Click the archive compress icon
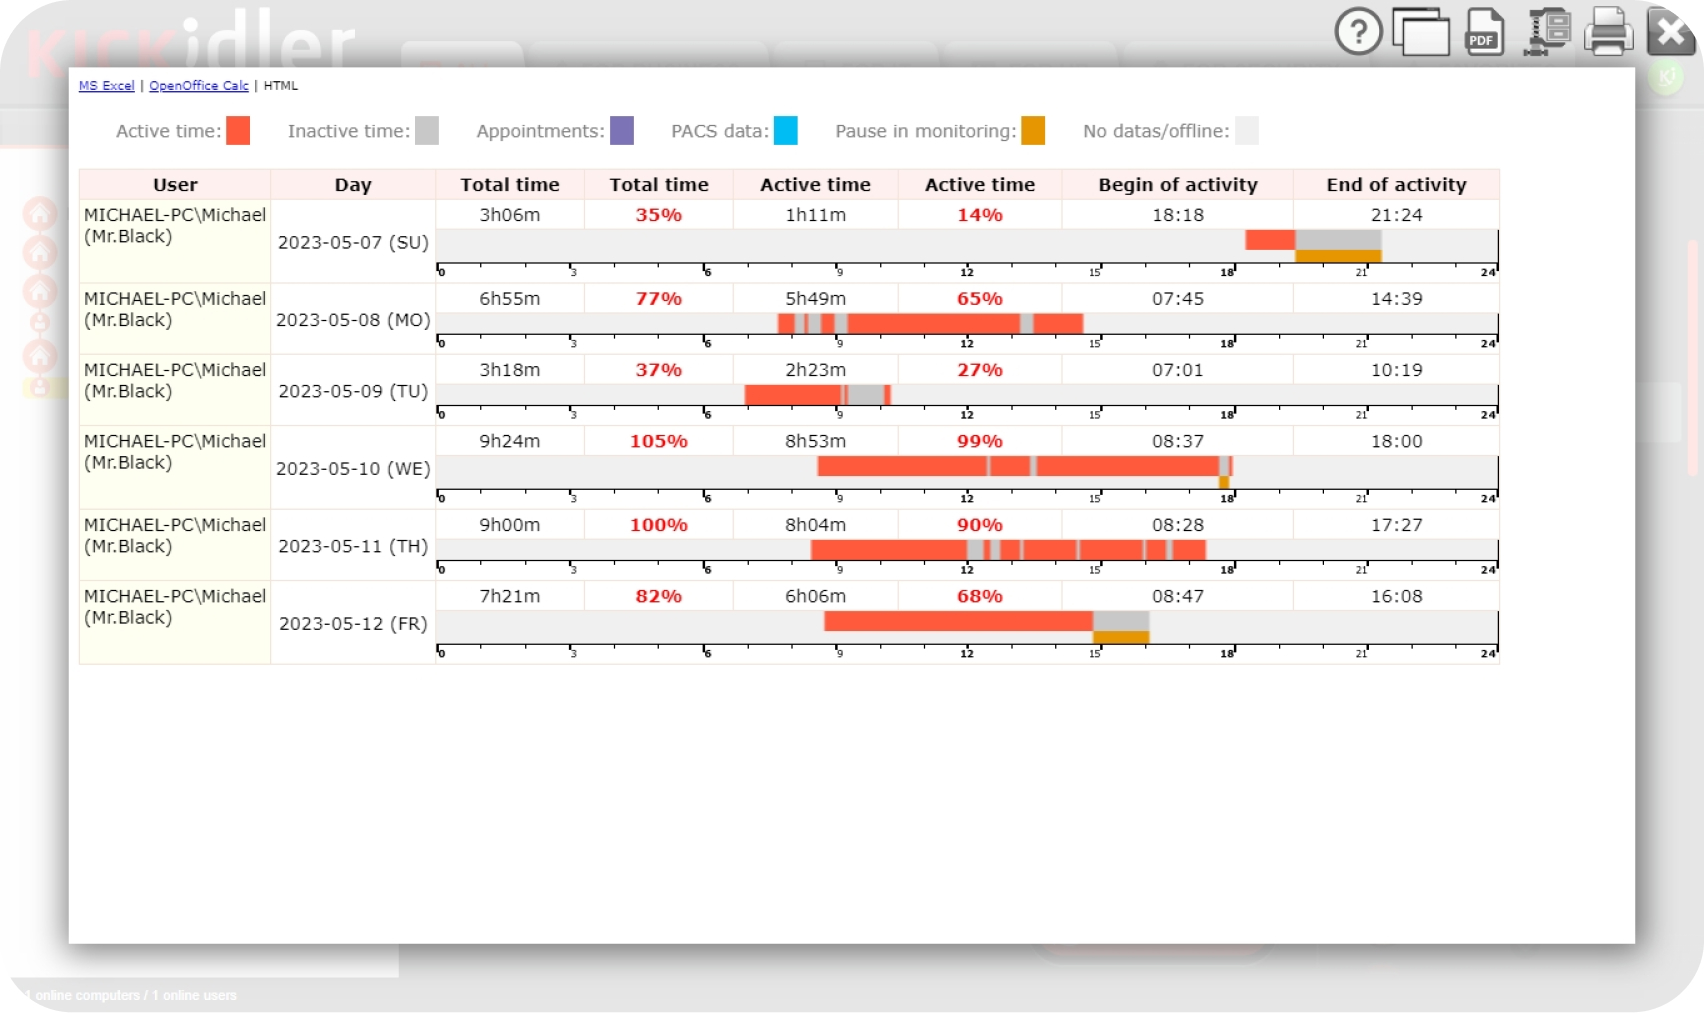This screenshot has height=1013, width=1704. [x=1547, y=32]
